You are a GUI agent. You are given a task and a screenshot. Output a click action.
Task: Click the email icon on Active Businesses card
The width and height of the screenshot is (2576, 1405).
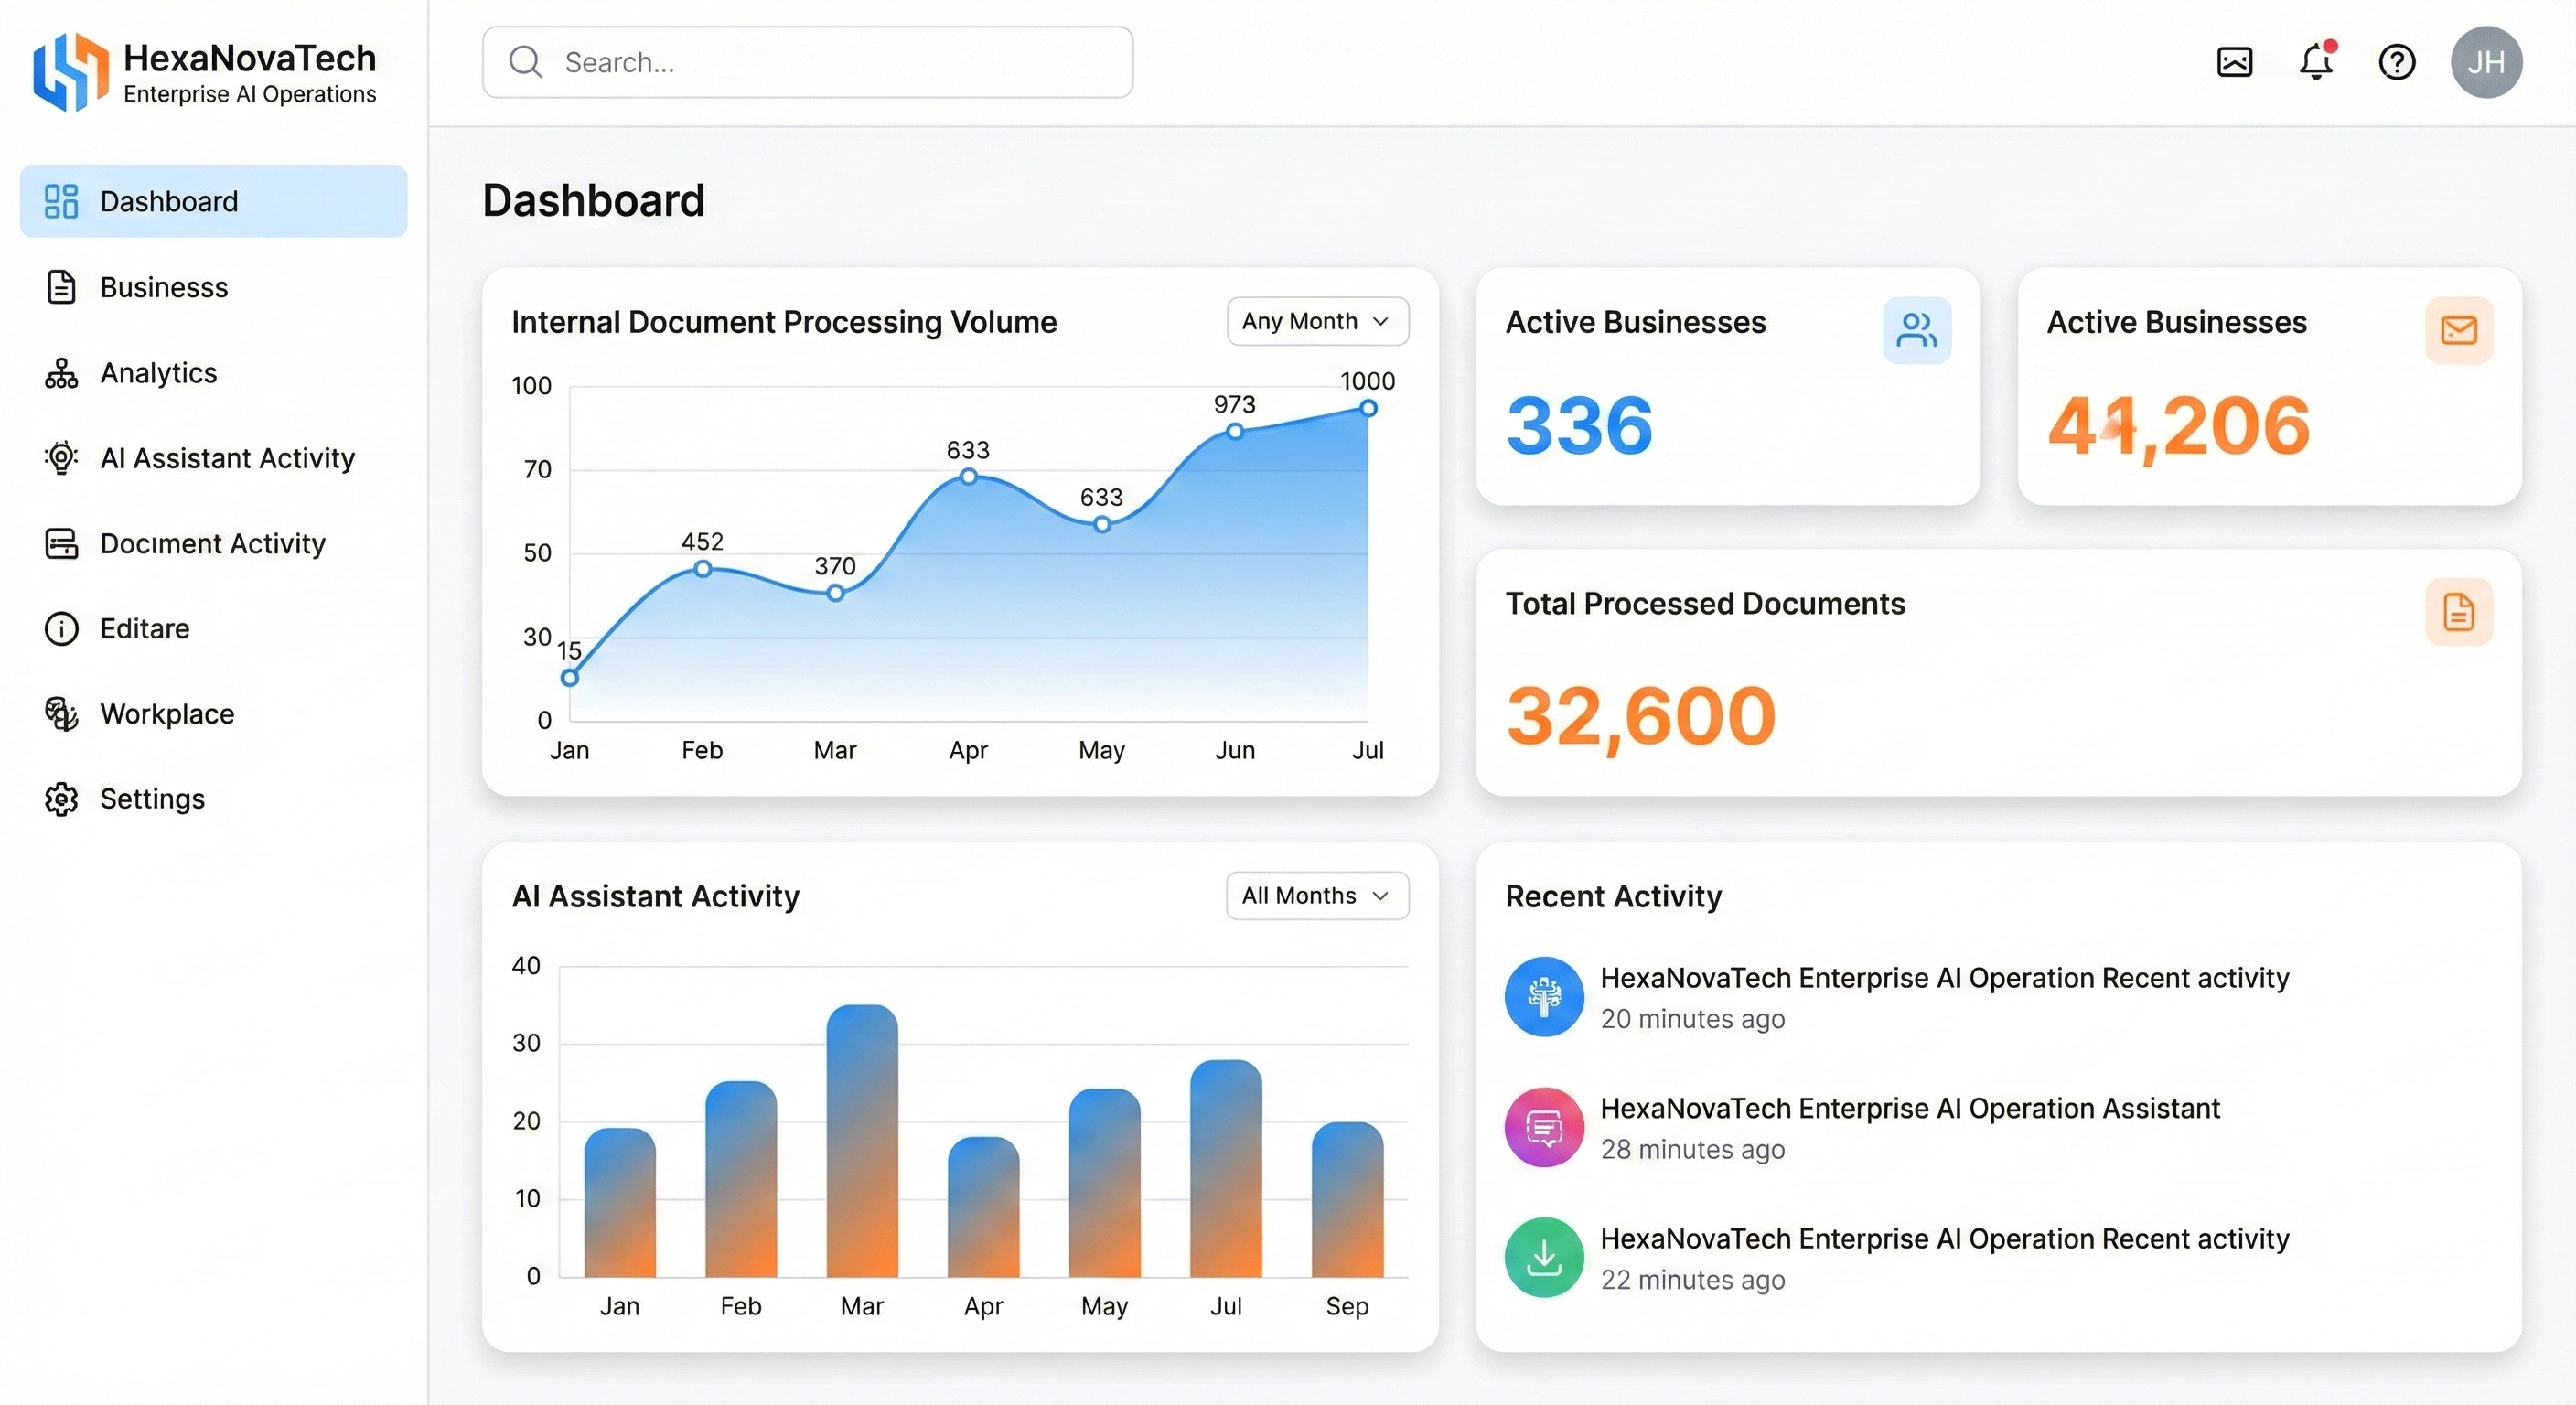tap(2460, 330)
